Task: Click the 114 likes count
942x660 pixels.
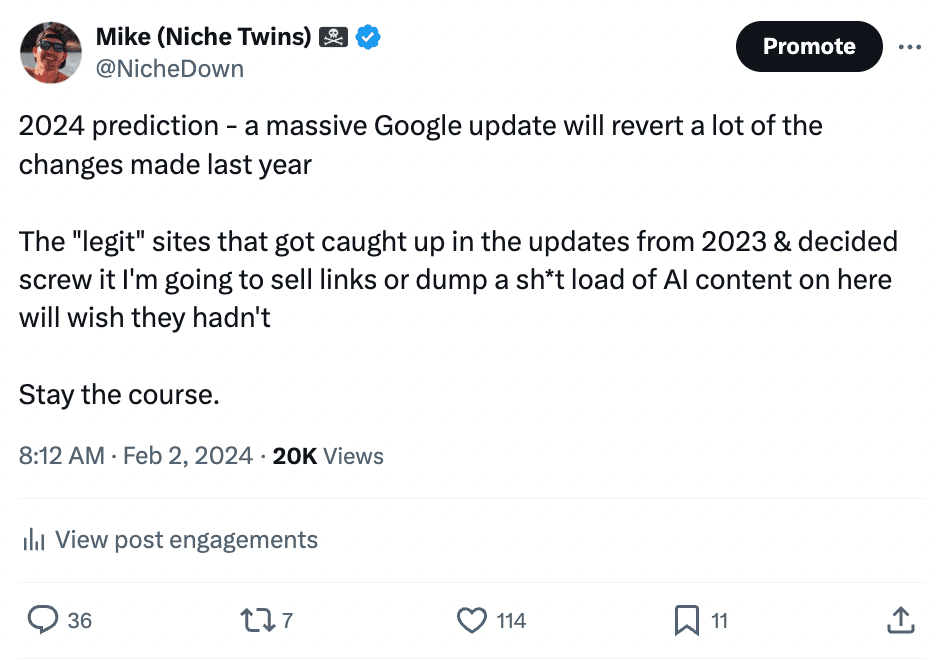Action: (511, 620)
